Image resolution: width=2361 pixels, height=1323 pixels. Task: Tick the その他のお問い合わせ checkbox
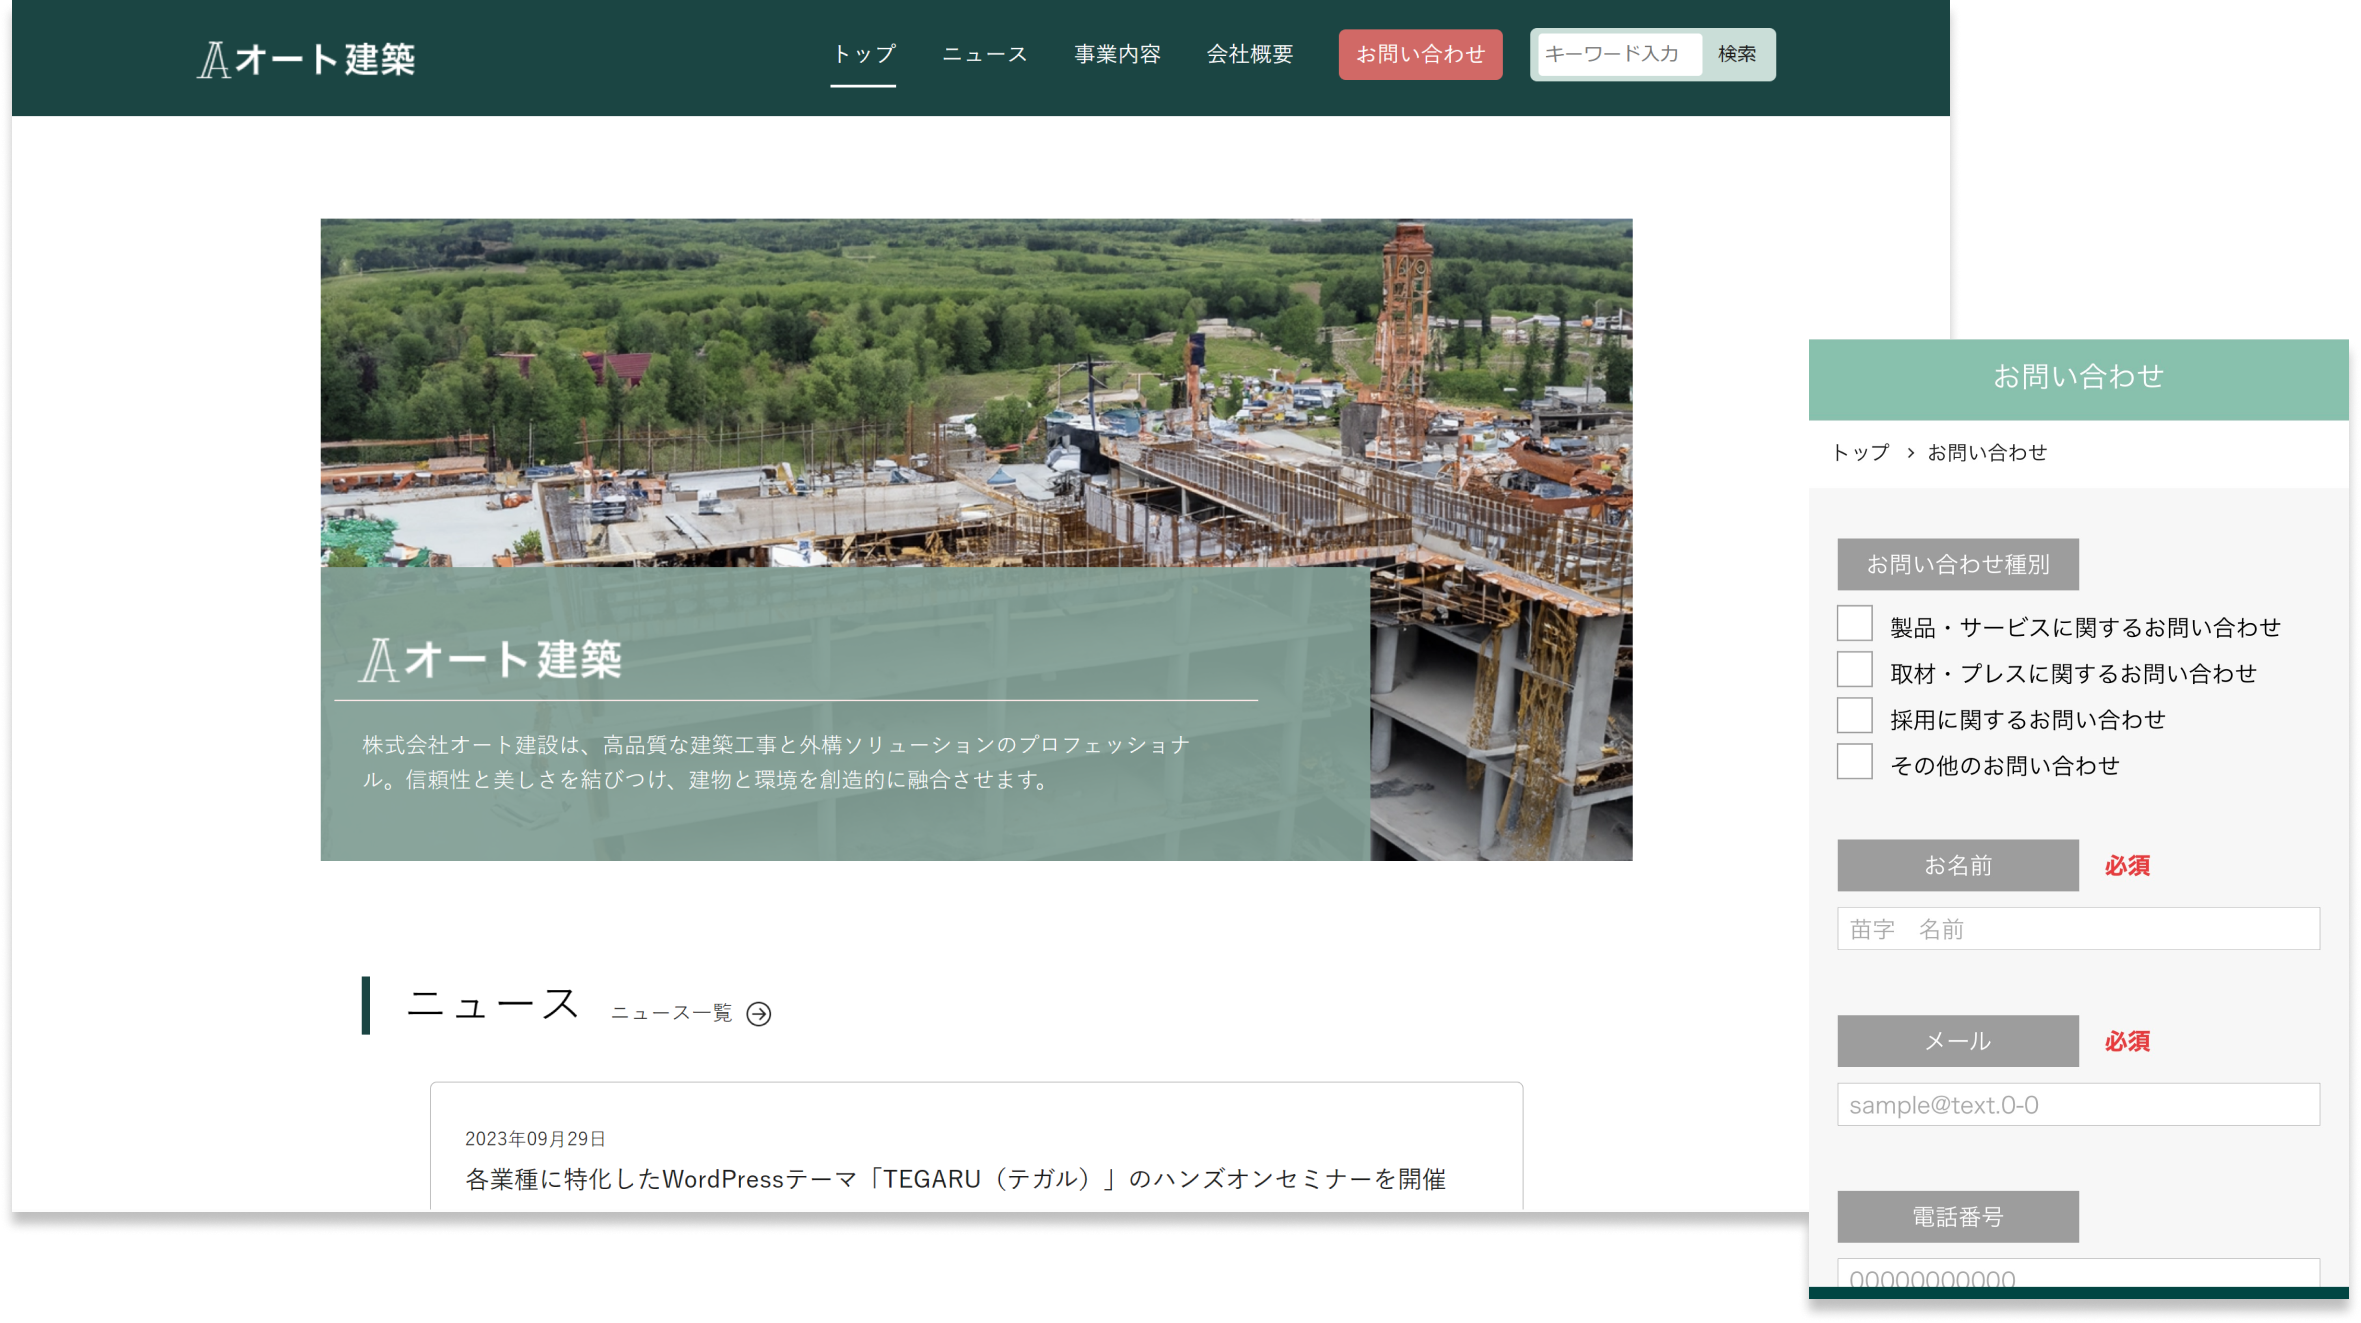pos(1854,762)
